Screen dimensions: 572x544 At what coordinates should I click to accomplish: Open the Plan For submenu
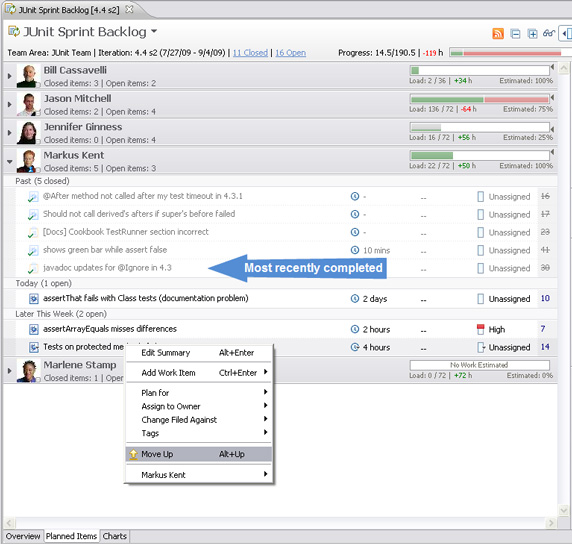199,393
